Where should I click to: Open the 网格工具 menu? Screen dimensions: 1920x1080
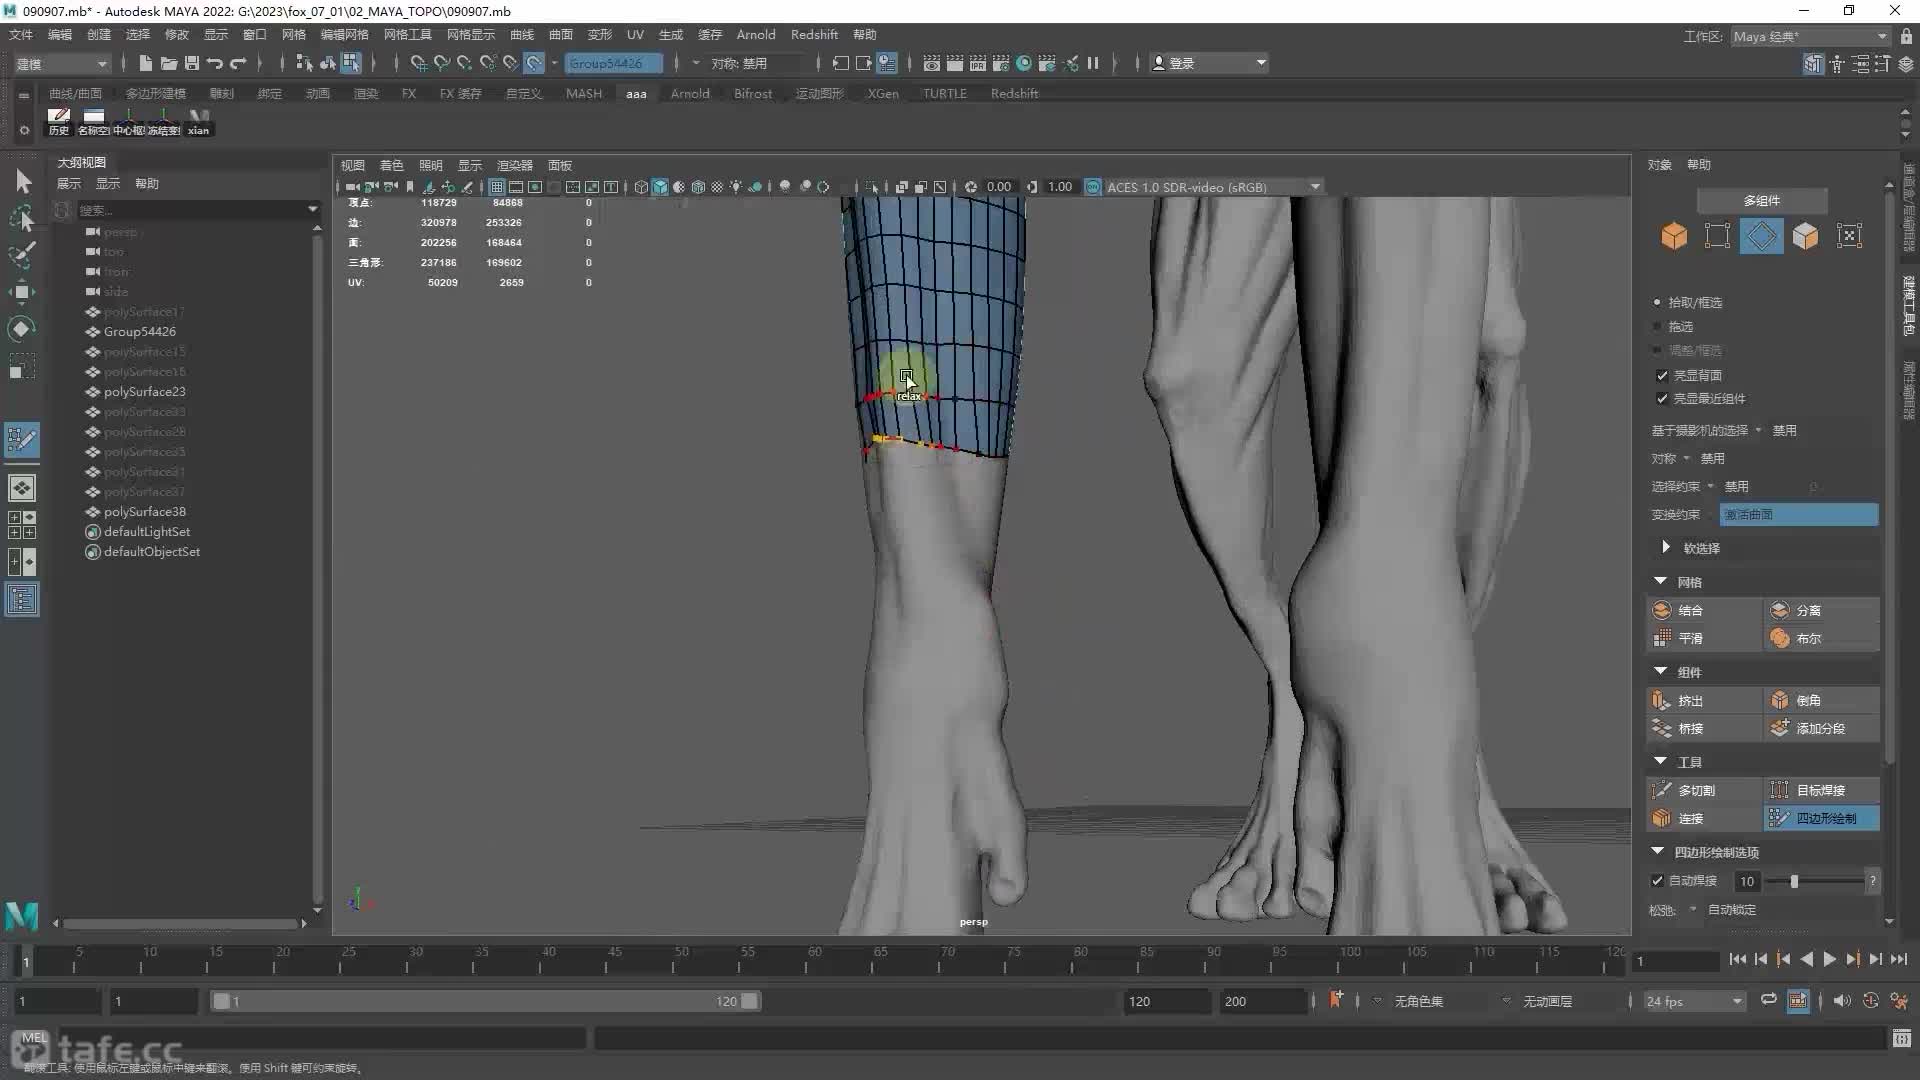pyautogui.click(x=408, y=35)
